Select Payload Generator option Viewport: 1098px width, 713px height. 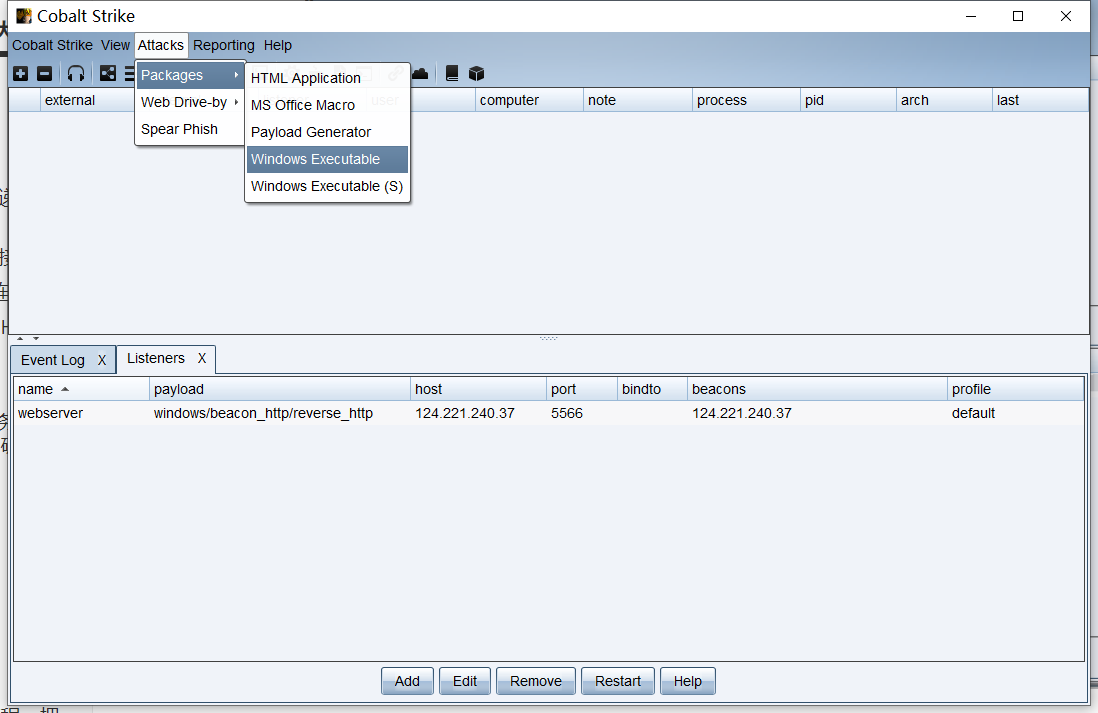[x=327, y=132]
